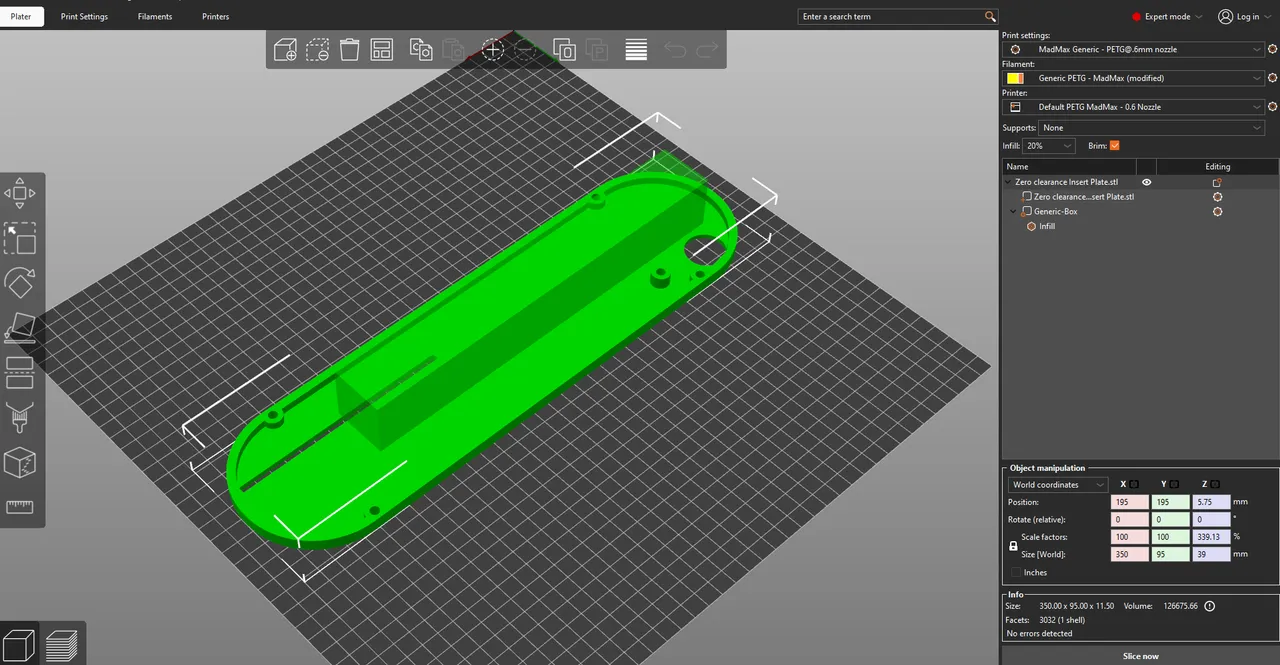Click the Arrange objects icon
The image size is (1280, 665).
click(x=381, y=50)
